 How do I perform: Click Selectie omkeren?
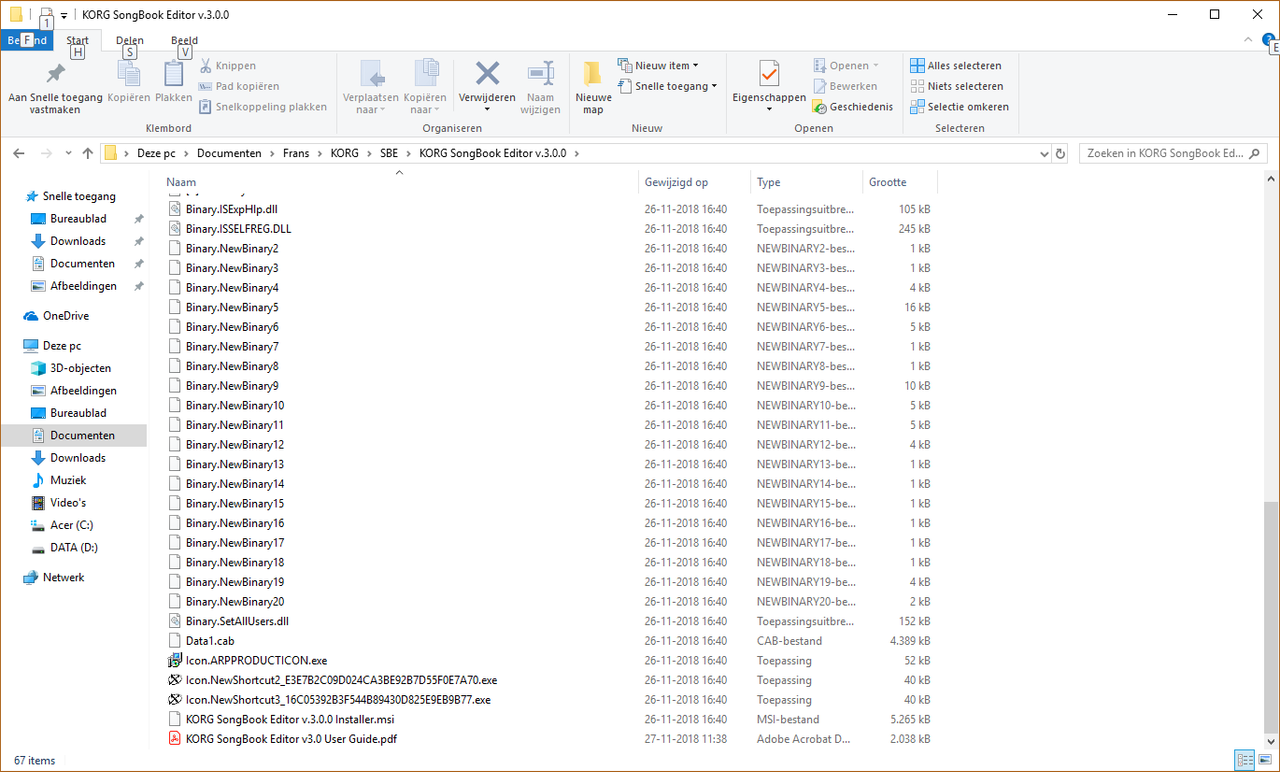959,106
